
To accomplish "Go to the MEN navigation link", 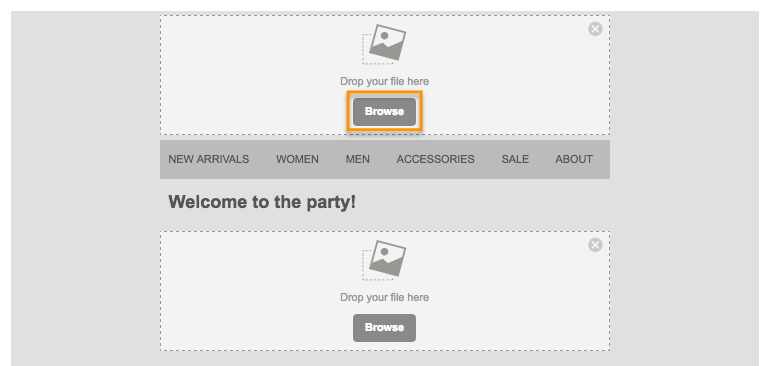I will point(358,159).
